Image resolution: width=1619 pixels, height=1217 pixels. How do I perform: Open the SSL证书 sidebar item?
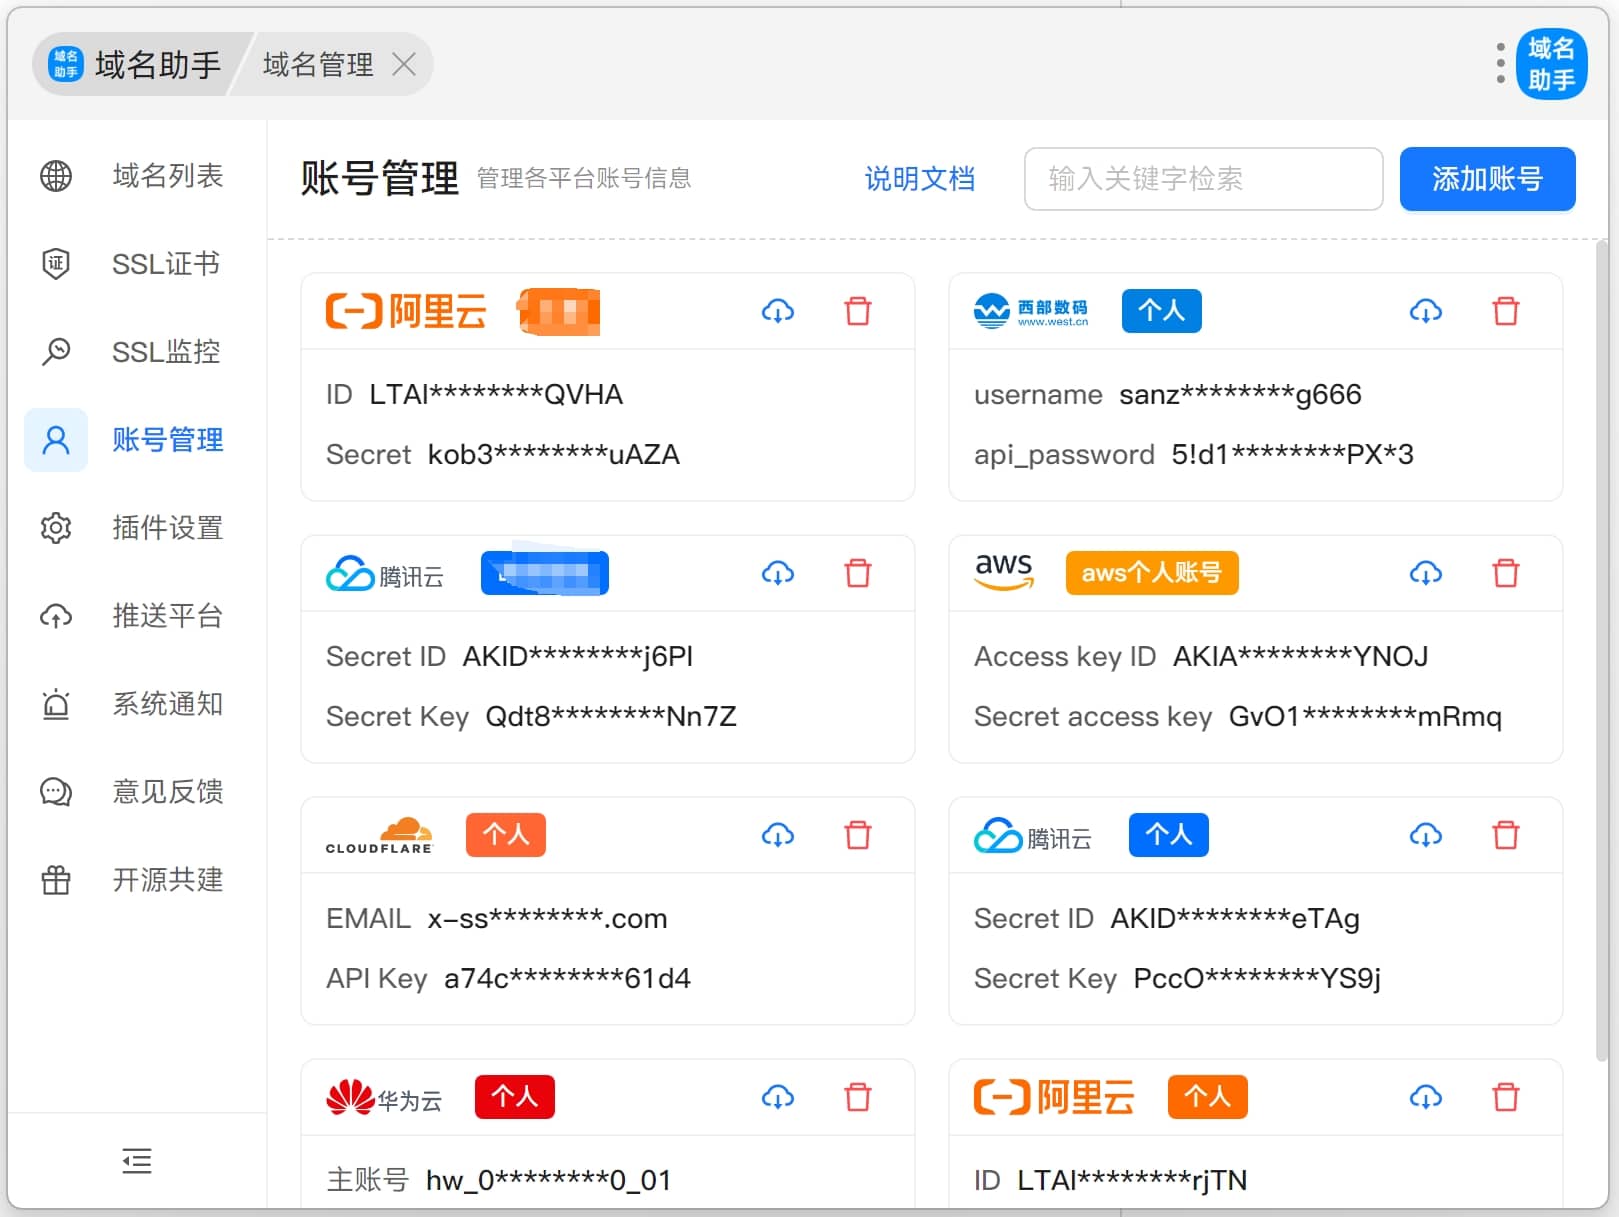coord(136,264)
